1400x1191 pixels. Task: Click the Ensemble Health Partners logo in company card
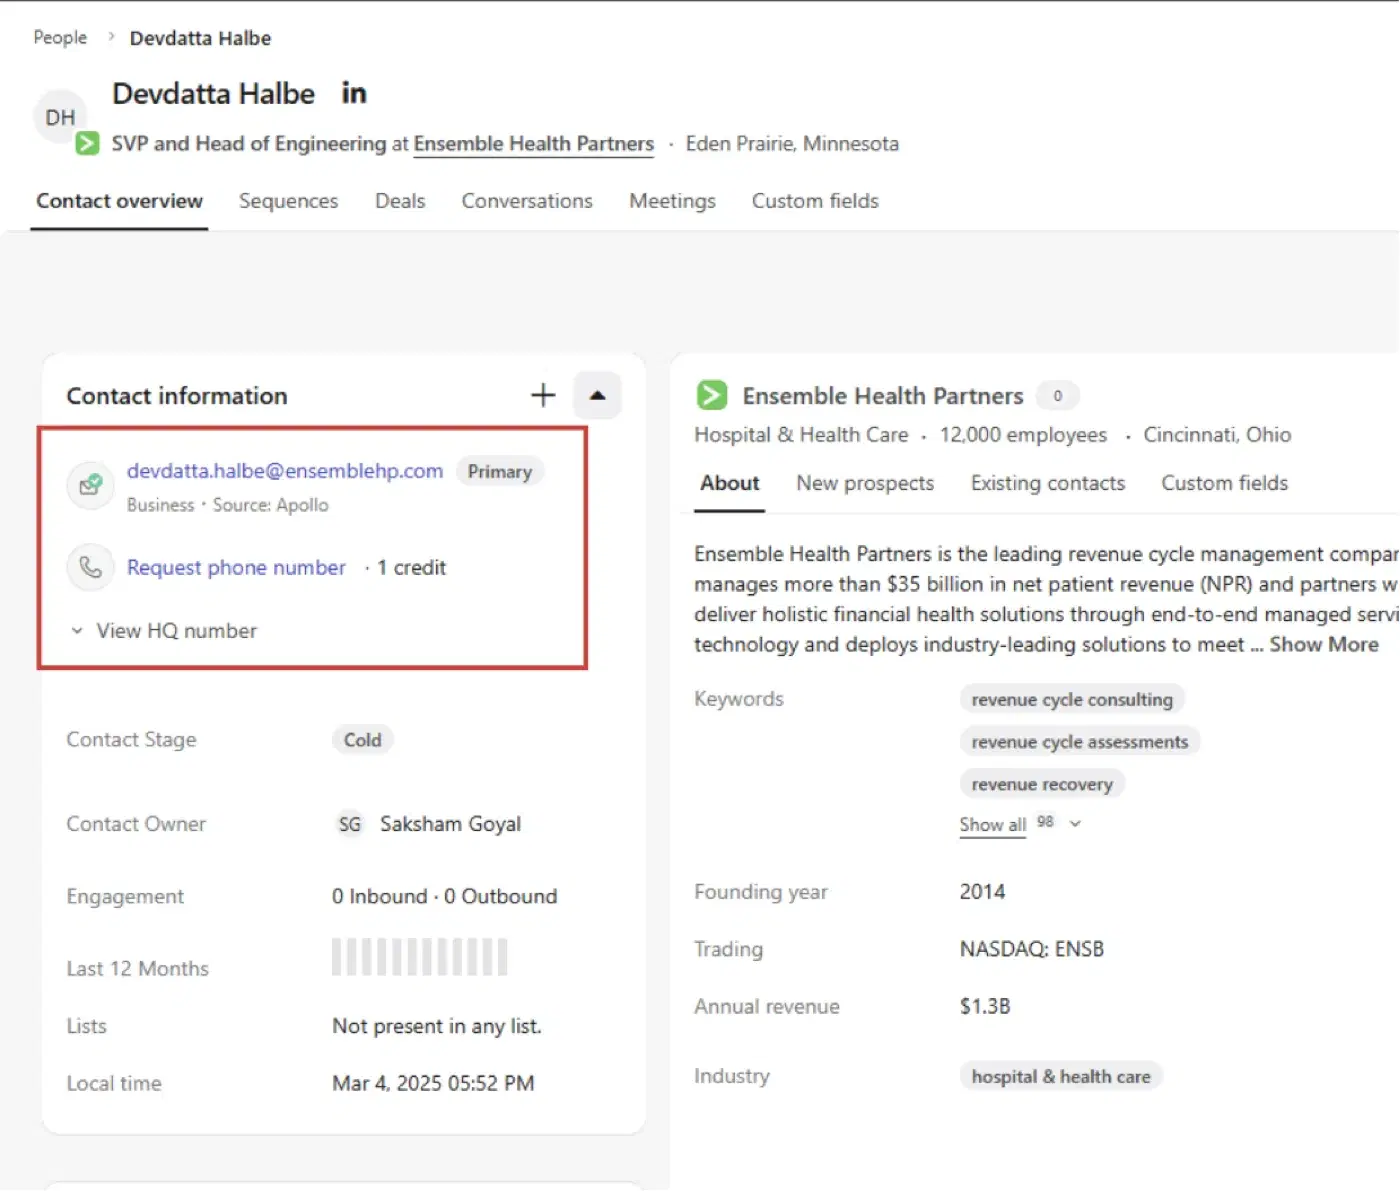tap(712, 396)
